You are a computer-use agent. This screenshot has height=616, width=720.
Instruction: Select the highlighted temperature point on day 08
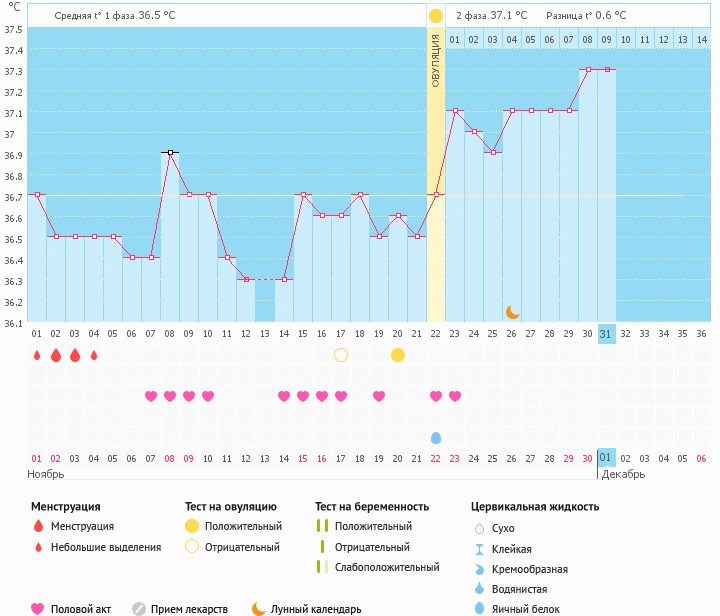(170, 152)
